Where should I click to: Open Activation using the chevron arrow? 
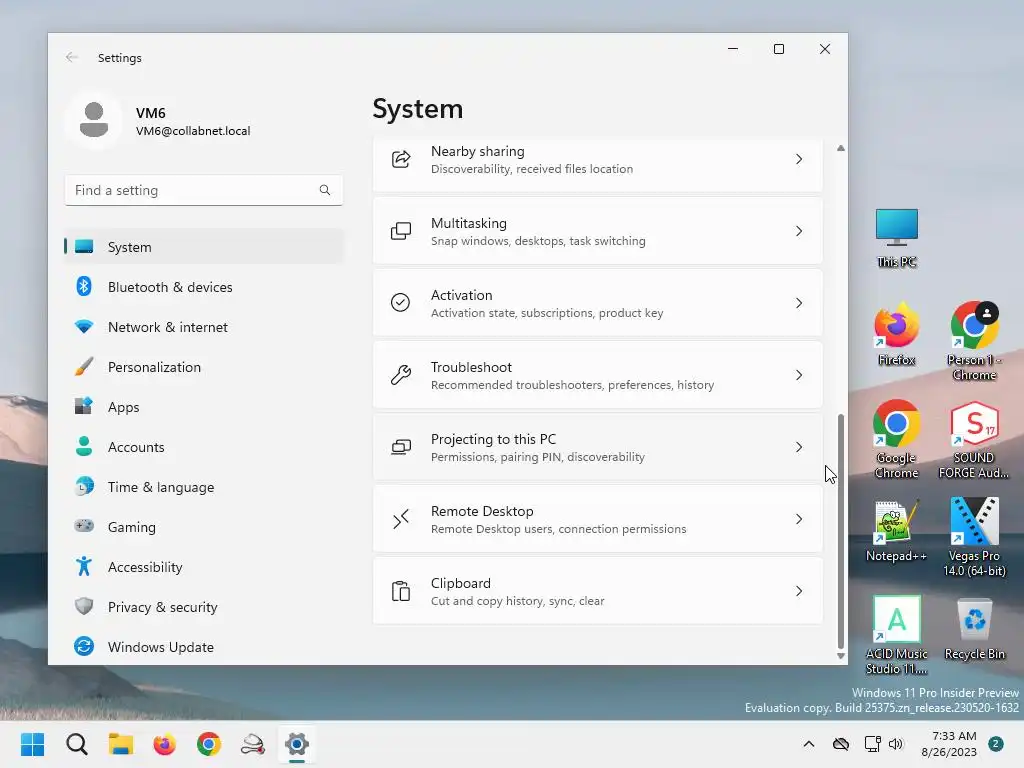pos(799,303)
